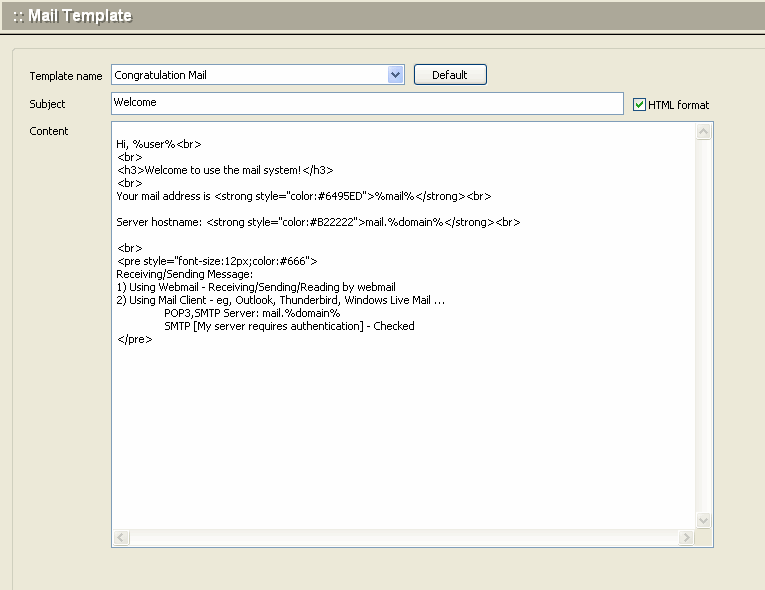Click the pre style font-size line

click(x=217, y=261)
